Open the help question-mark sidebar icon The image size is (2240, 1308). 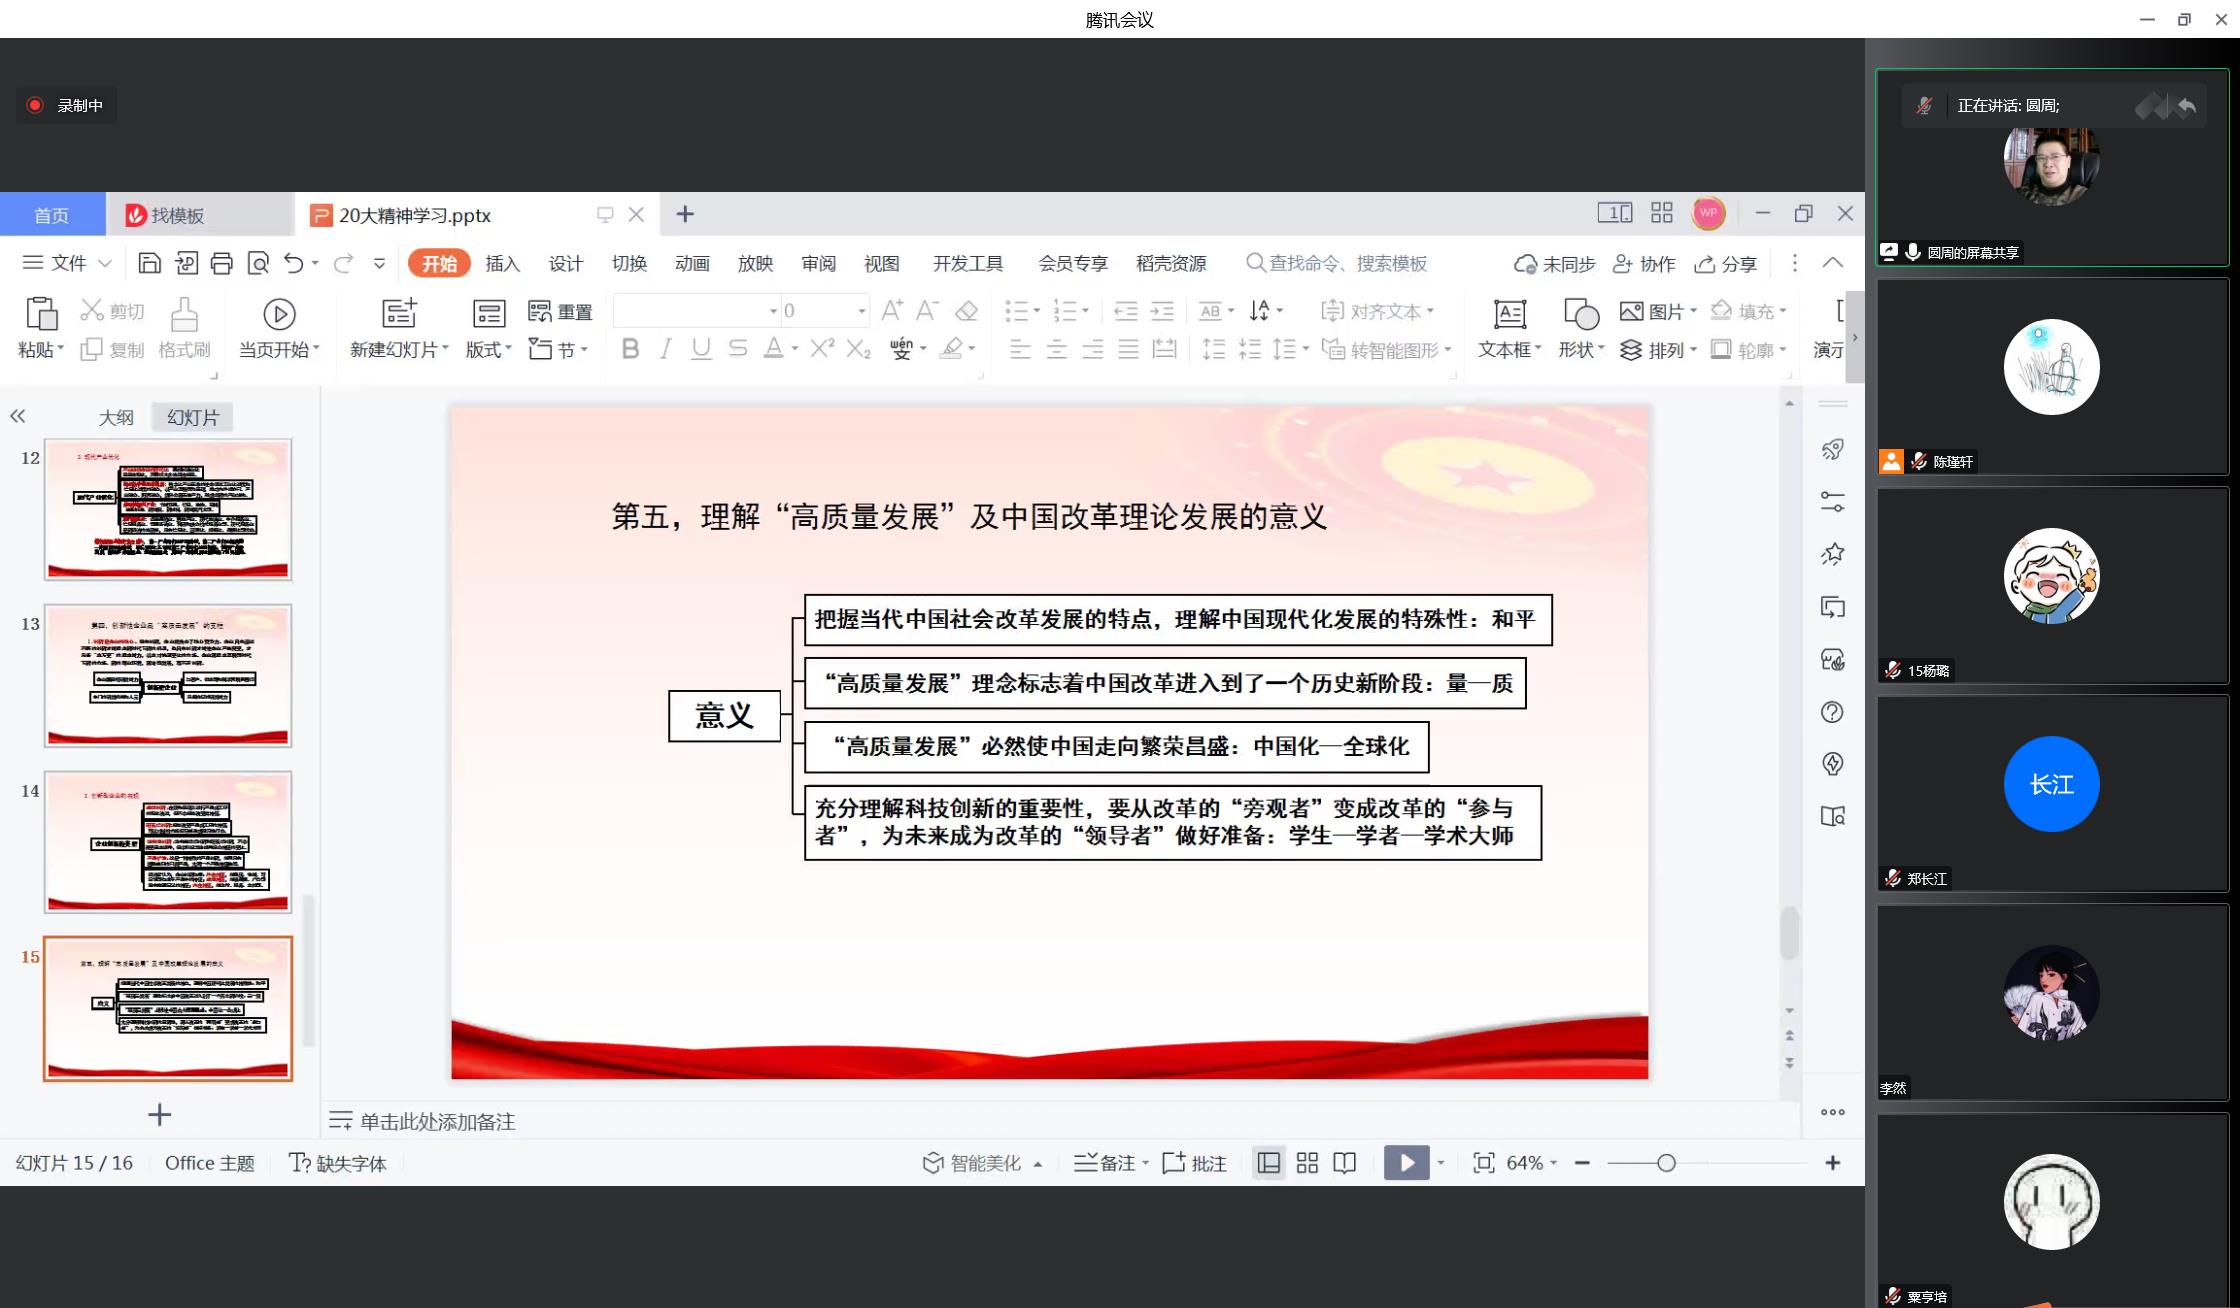point(1832,712)
